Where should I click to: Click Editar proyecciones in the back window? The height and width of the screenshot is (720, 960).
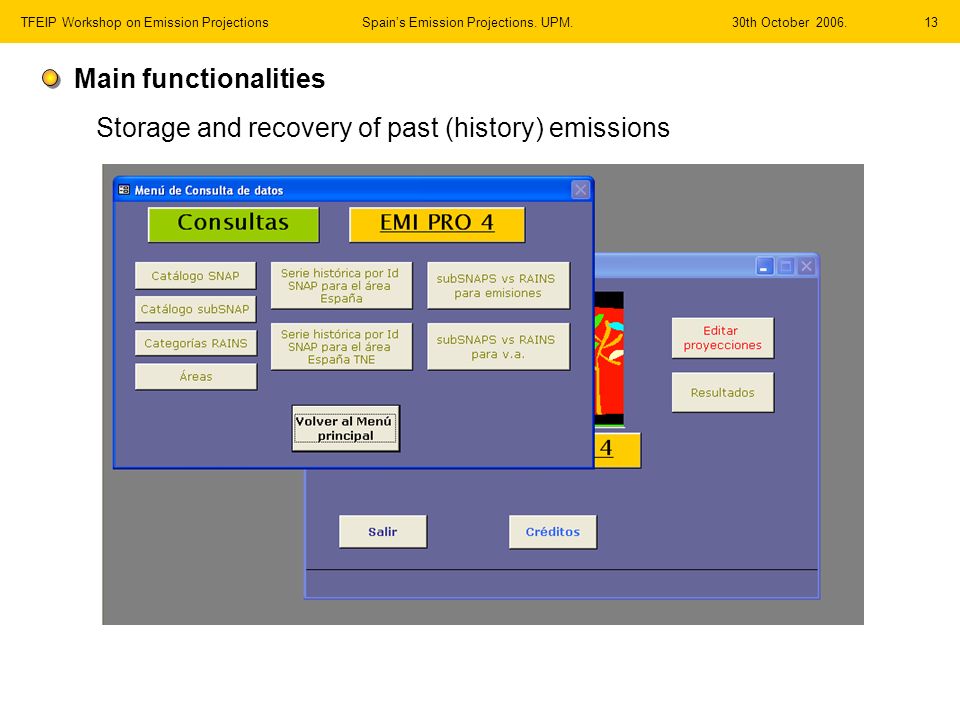722,338
